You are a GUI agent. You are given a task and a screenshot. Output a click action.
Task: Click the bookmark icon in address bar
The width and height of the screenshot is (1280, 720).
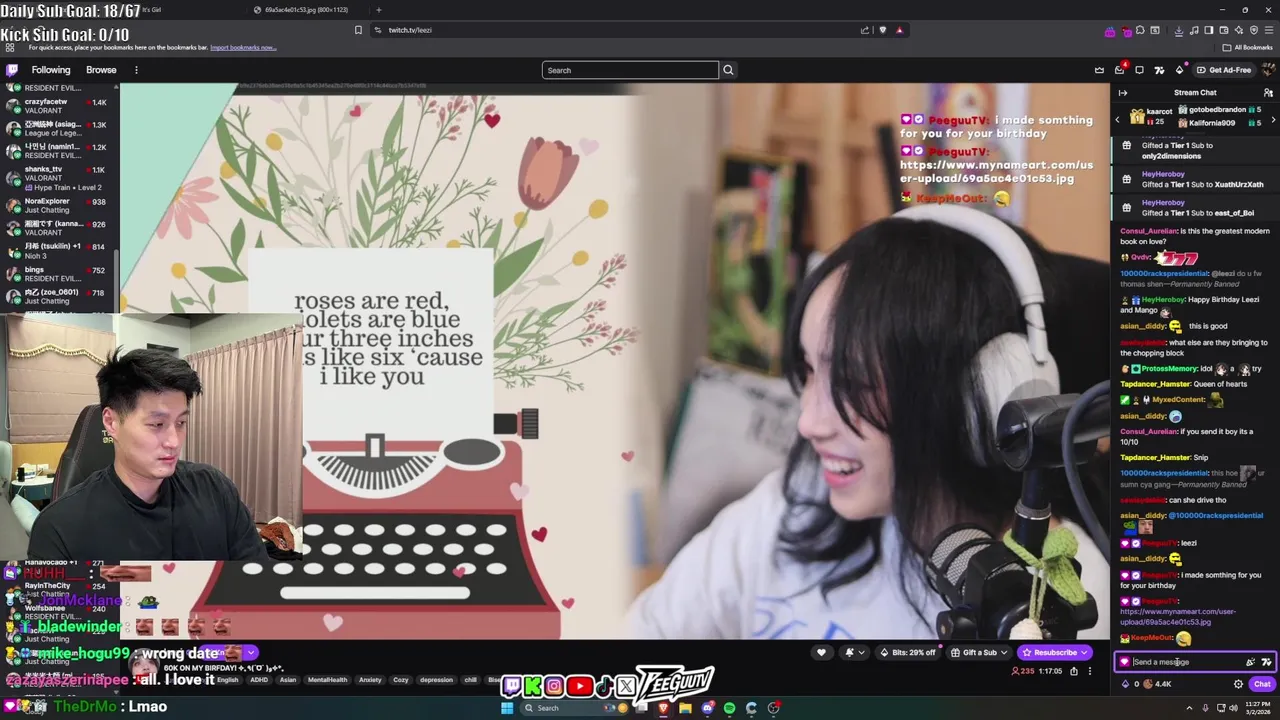pos(358,30)
